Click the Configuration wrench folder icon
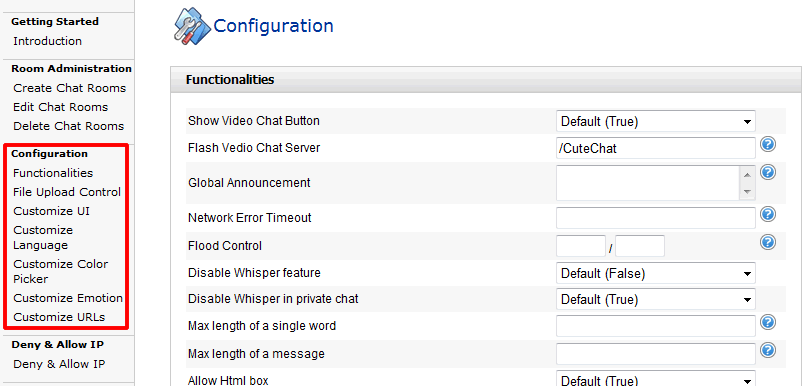Viewport: 809px width, 386px height. (192, 25)
